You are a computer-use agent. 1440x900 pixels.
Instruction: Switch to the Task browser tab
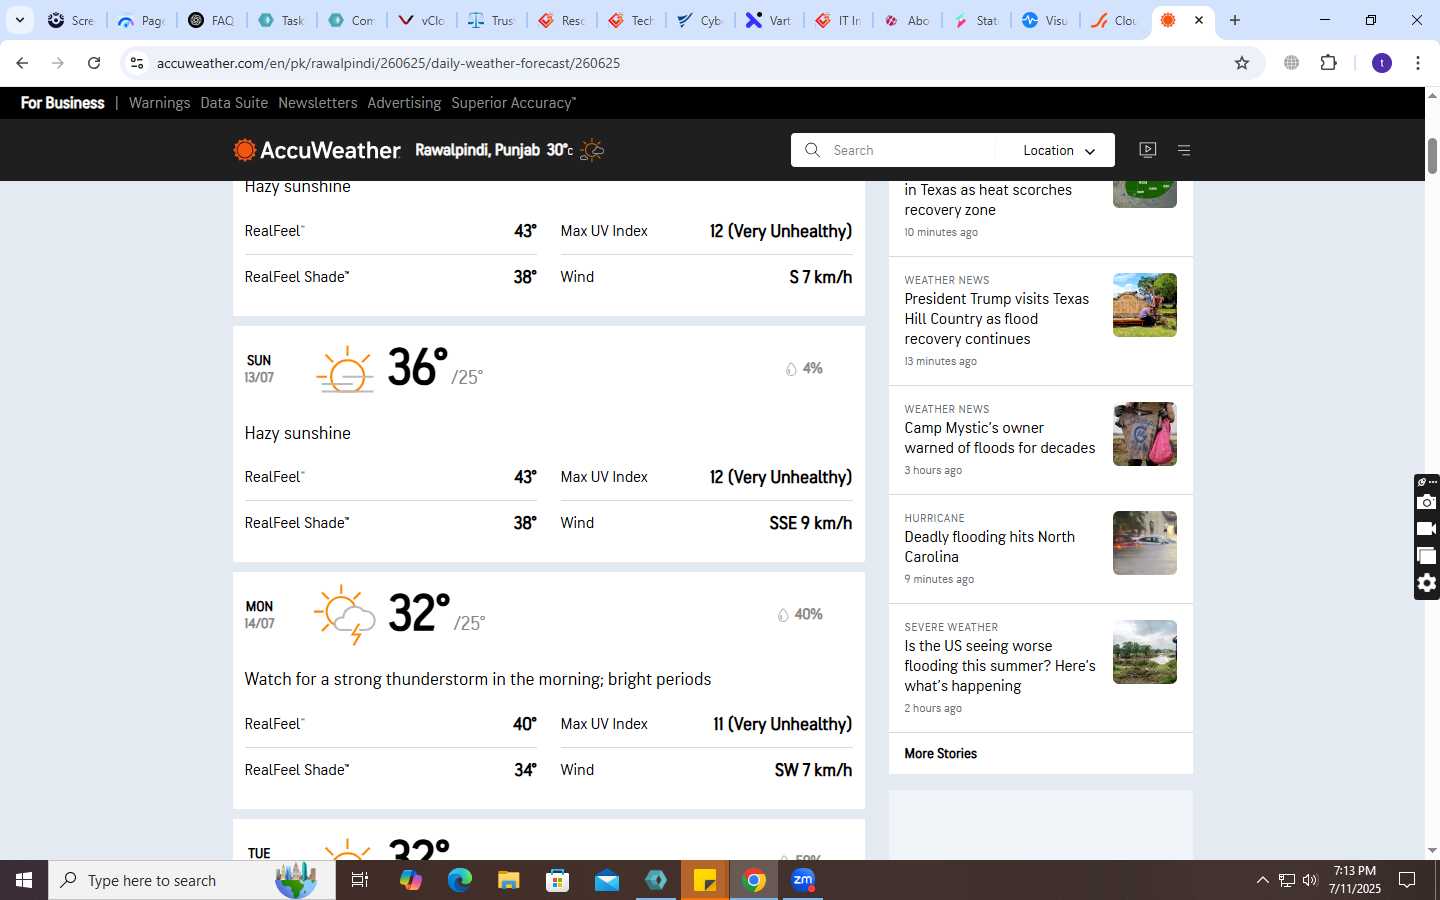(x=281, y=20)
